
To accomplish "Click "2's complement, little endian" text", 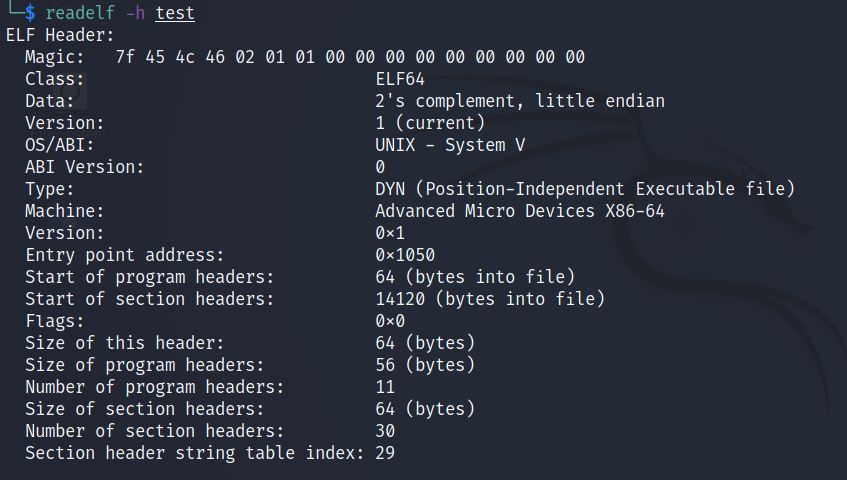I will (519, 101).
